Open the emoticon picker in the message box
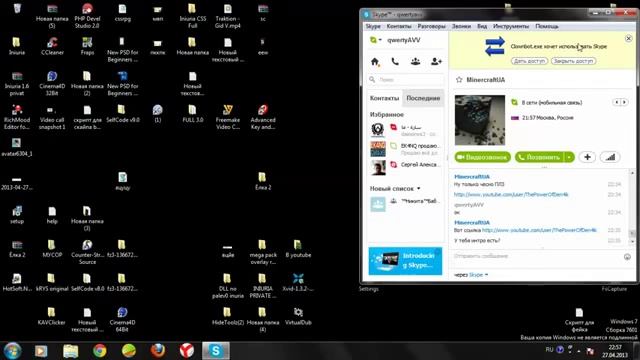The height and width of the screenshot is (360, 640). coord(627,257)
